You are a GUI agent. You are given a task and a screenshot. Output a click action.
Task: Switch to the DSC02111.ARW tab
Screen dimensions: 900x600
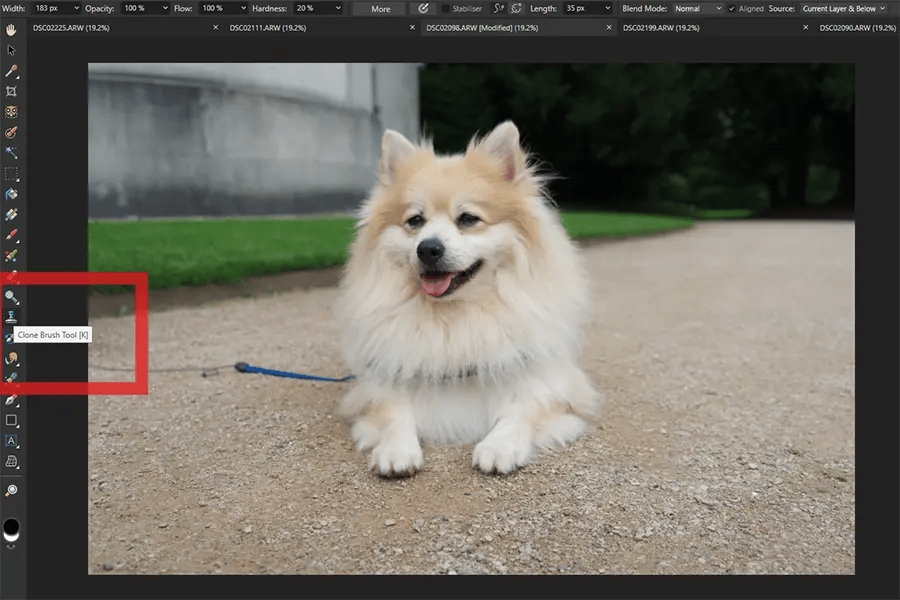pos(268,28)
